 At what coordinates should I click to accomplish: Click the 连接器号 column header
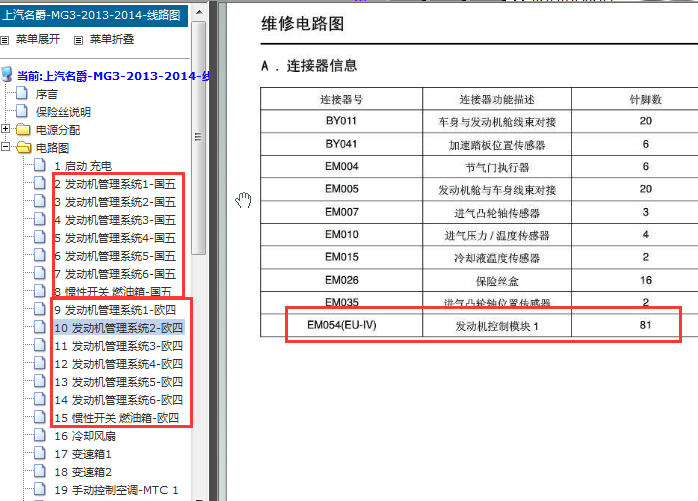pos(341,99)
